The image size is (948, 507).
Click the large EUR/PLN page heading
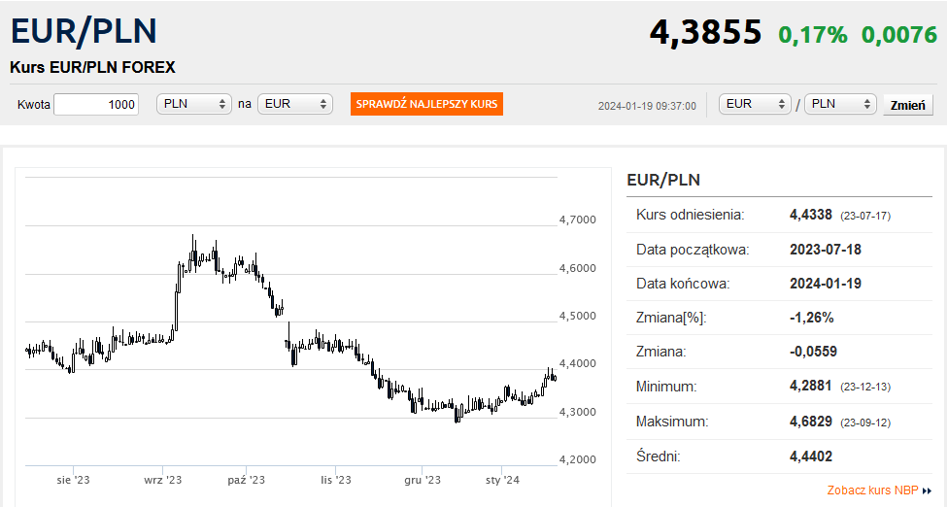84,31
